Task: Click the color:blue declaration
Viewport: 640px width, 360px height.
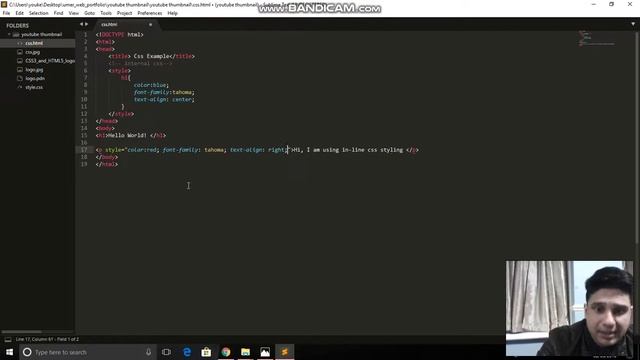Action: point(151,85)
